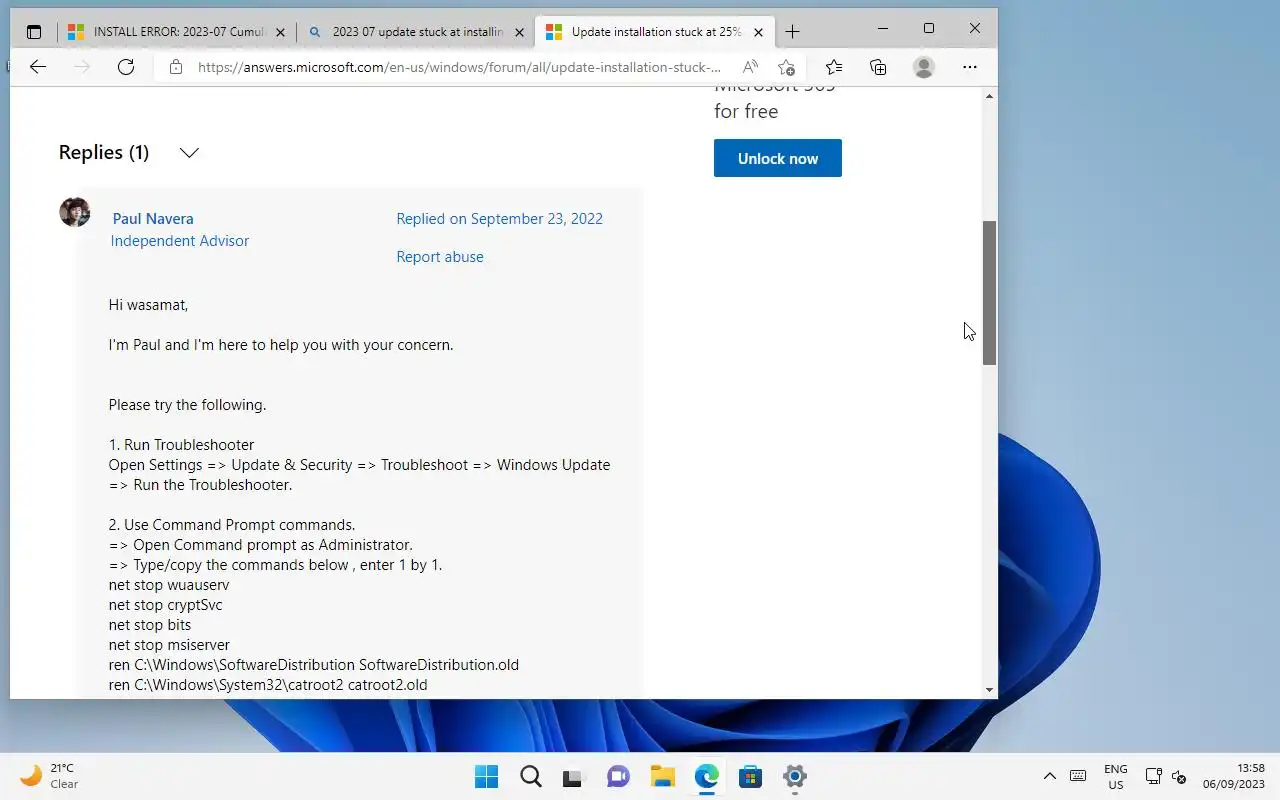The height and width of the screenshot is (800, 1280).
Task: Close the 'Update installation stuck at 25%' tab
Action: coord(758,32)
